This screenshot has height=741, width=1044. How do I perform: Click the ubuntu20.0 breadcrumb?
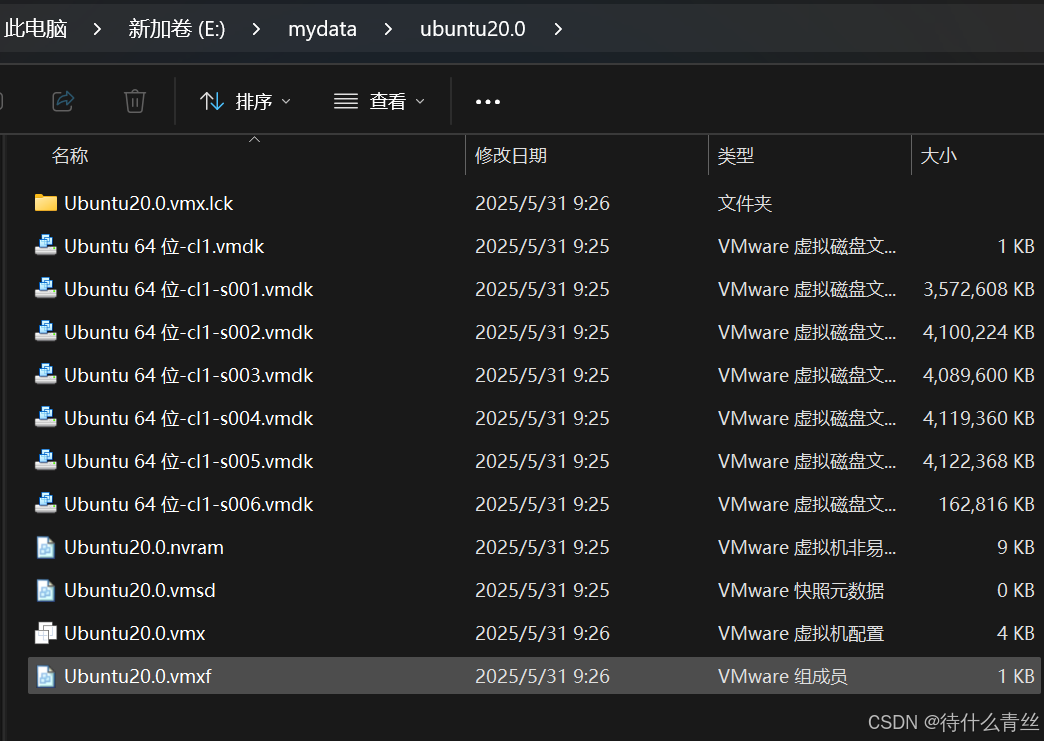473,29
